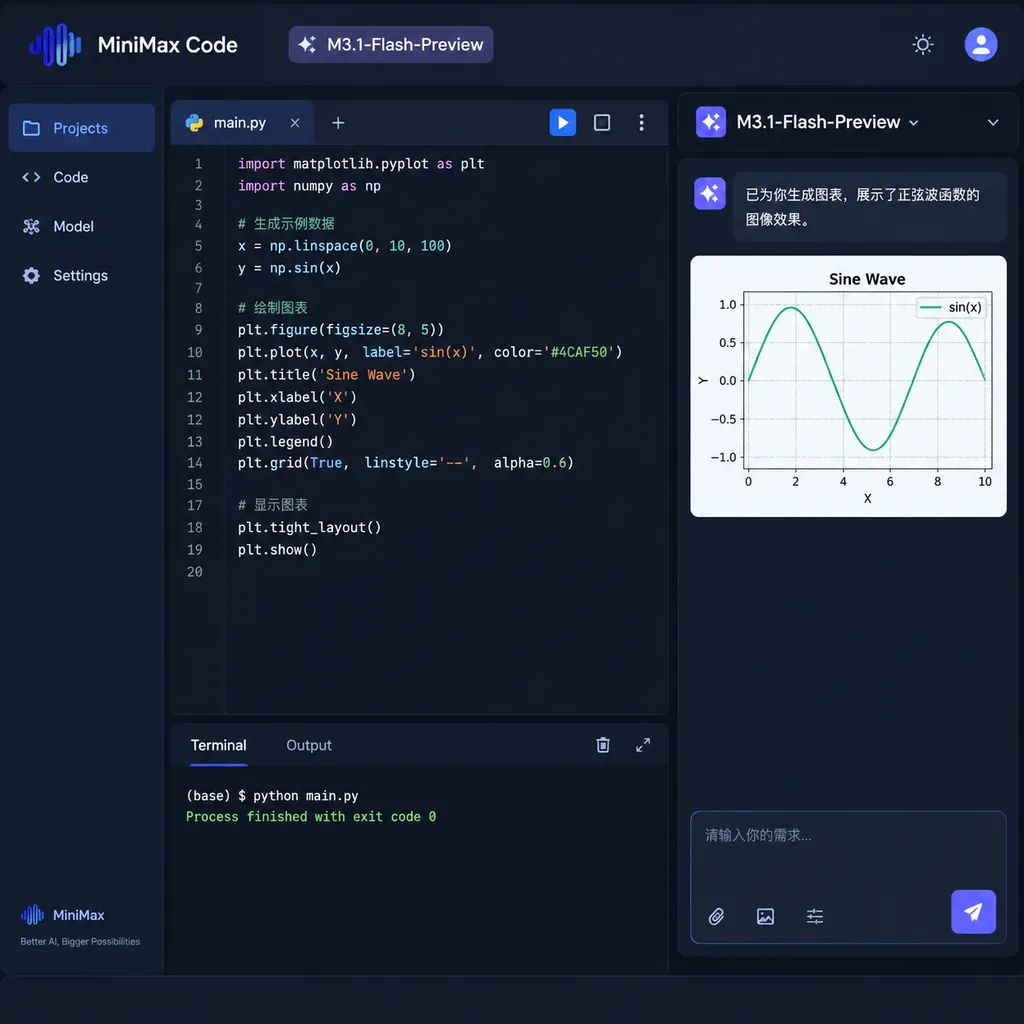Click the sin(x) legend in the chart

tap(950, 307)
